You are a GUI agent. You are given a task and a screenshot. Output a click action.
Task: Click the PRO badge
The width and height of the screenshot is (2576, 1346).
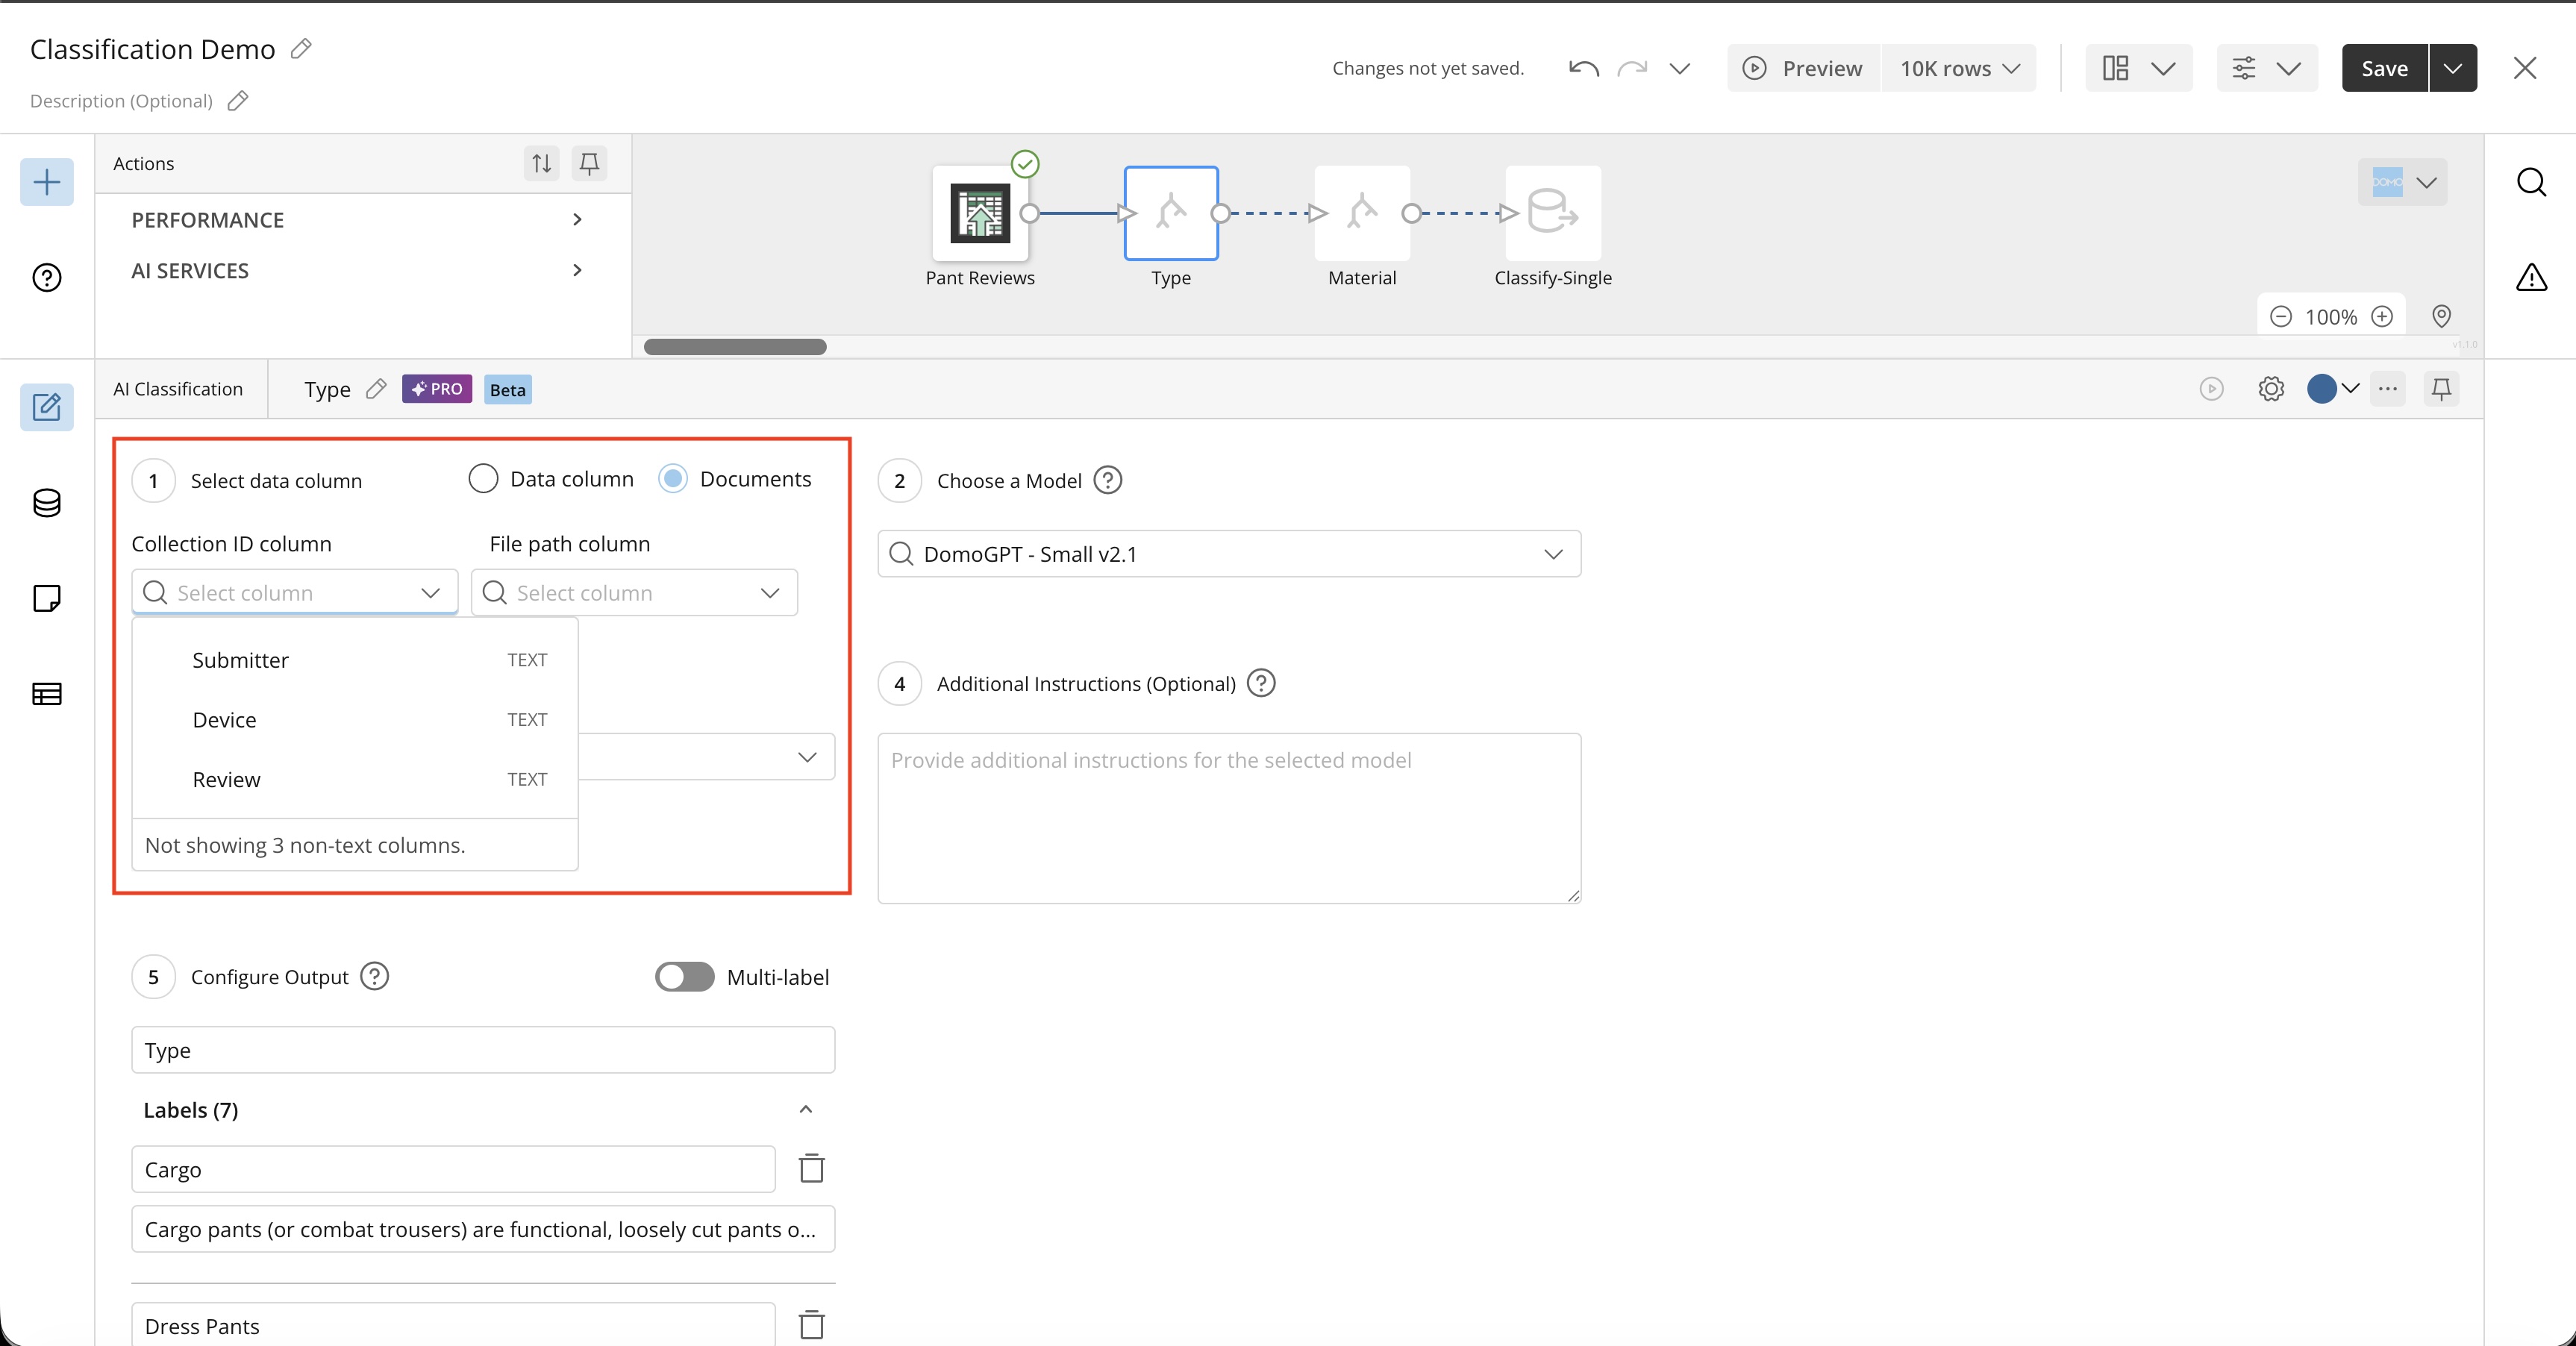pos(437,389)
